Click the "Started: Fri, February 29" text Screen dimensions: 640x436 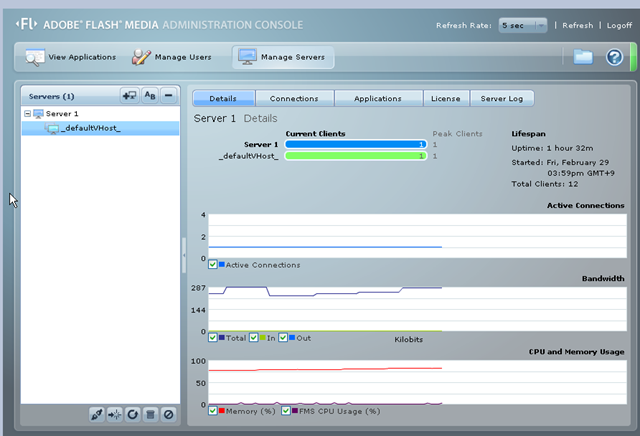point(560,162)
